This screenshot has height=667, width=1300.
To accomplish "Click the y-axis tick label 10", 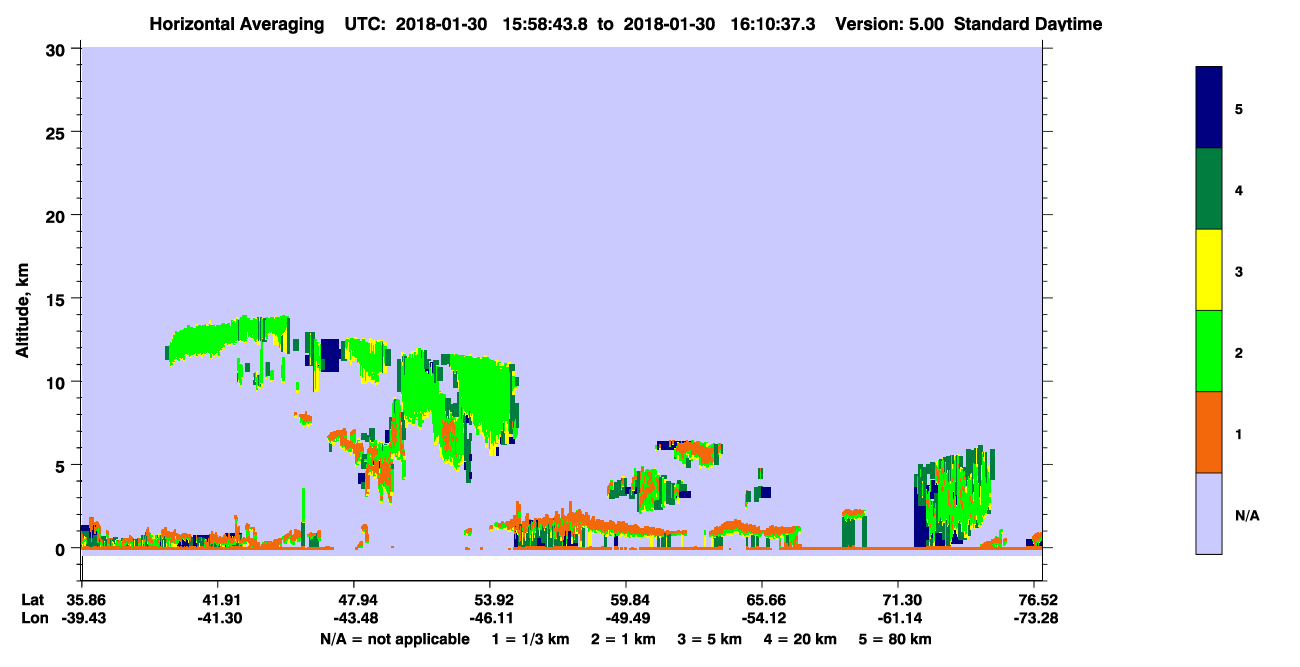I will (58, 382).
